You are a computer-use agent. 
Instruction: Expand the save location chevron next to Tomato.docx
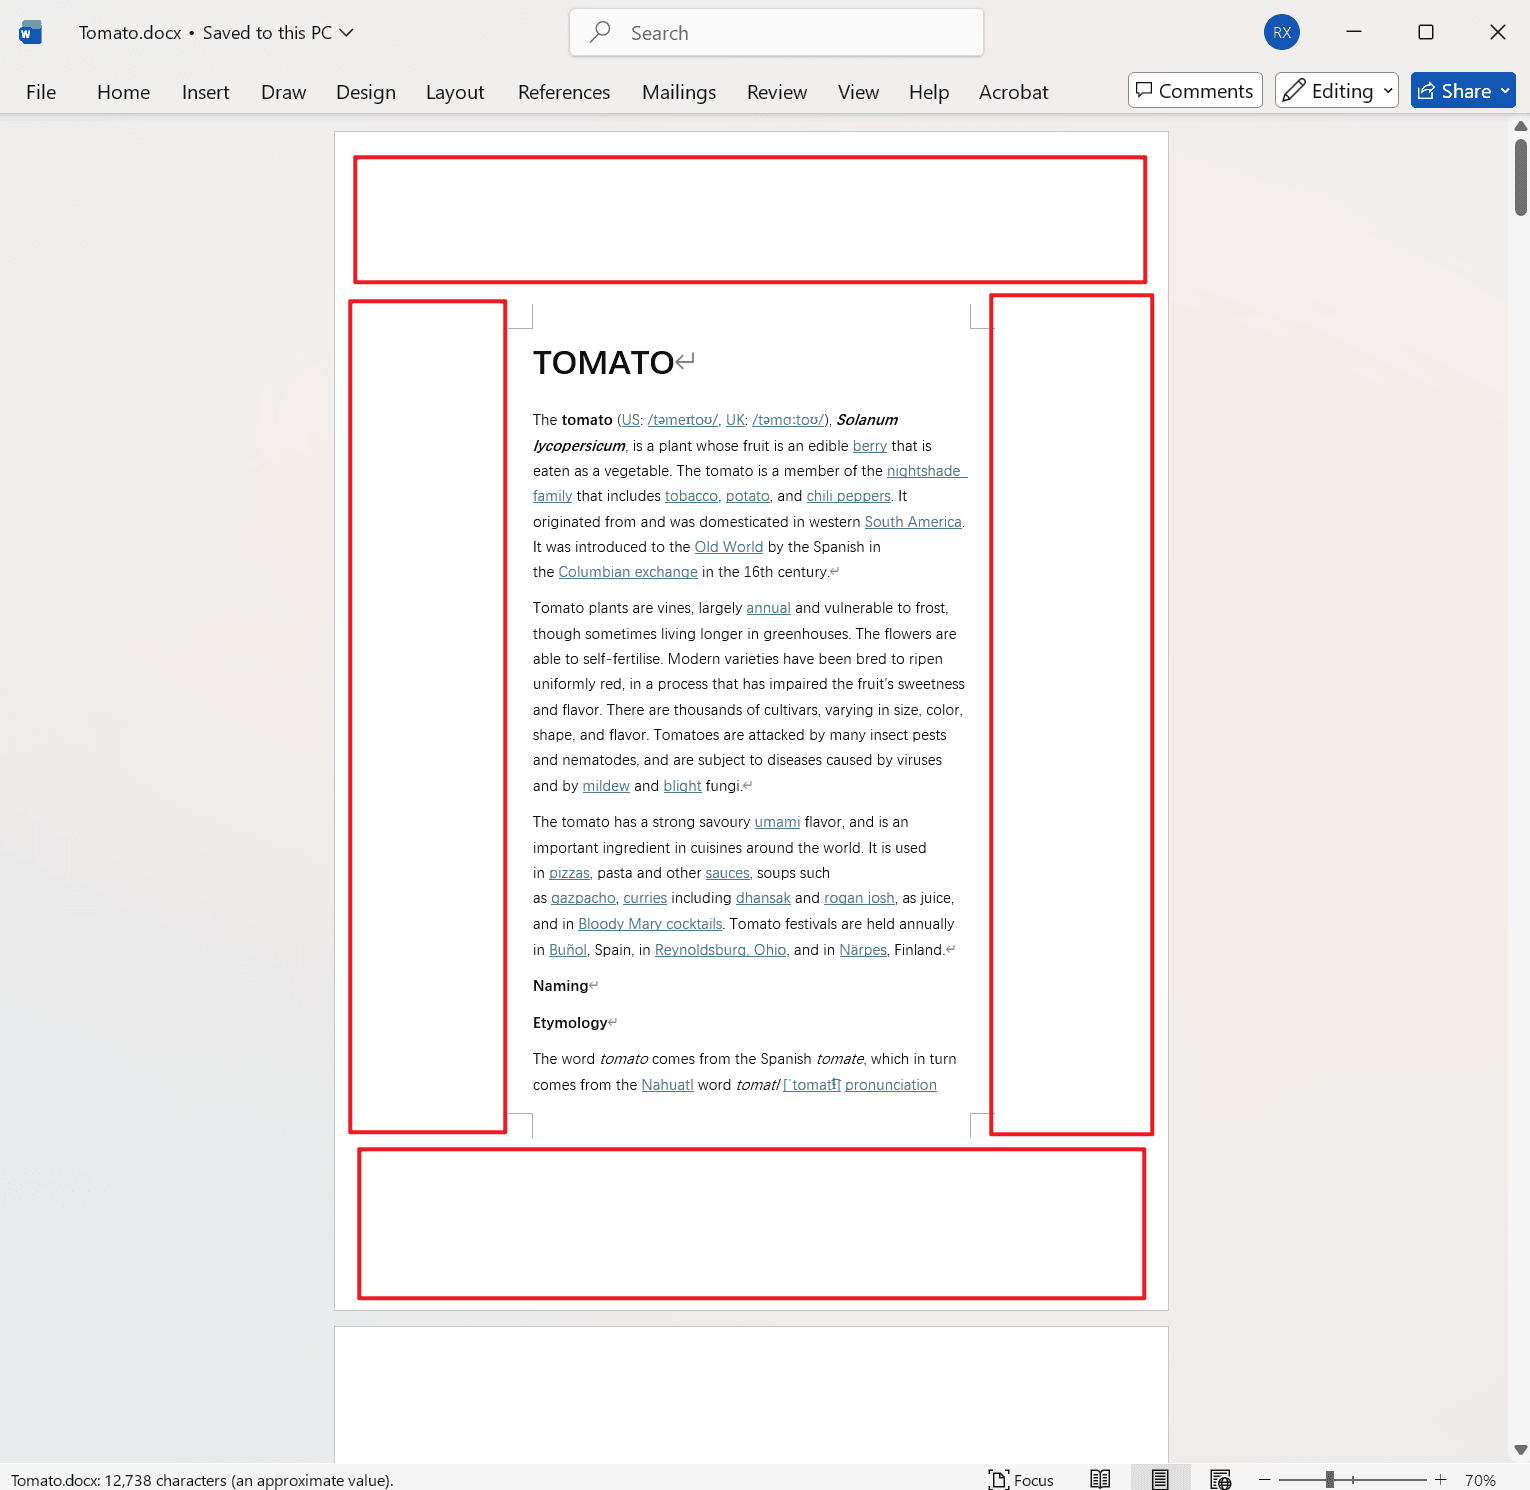click(x=347, y=32)
